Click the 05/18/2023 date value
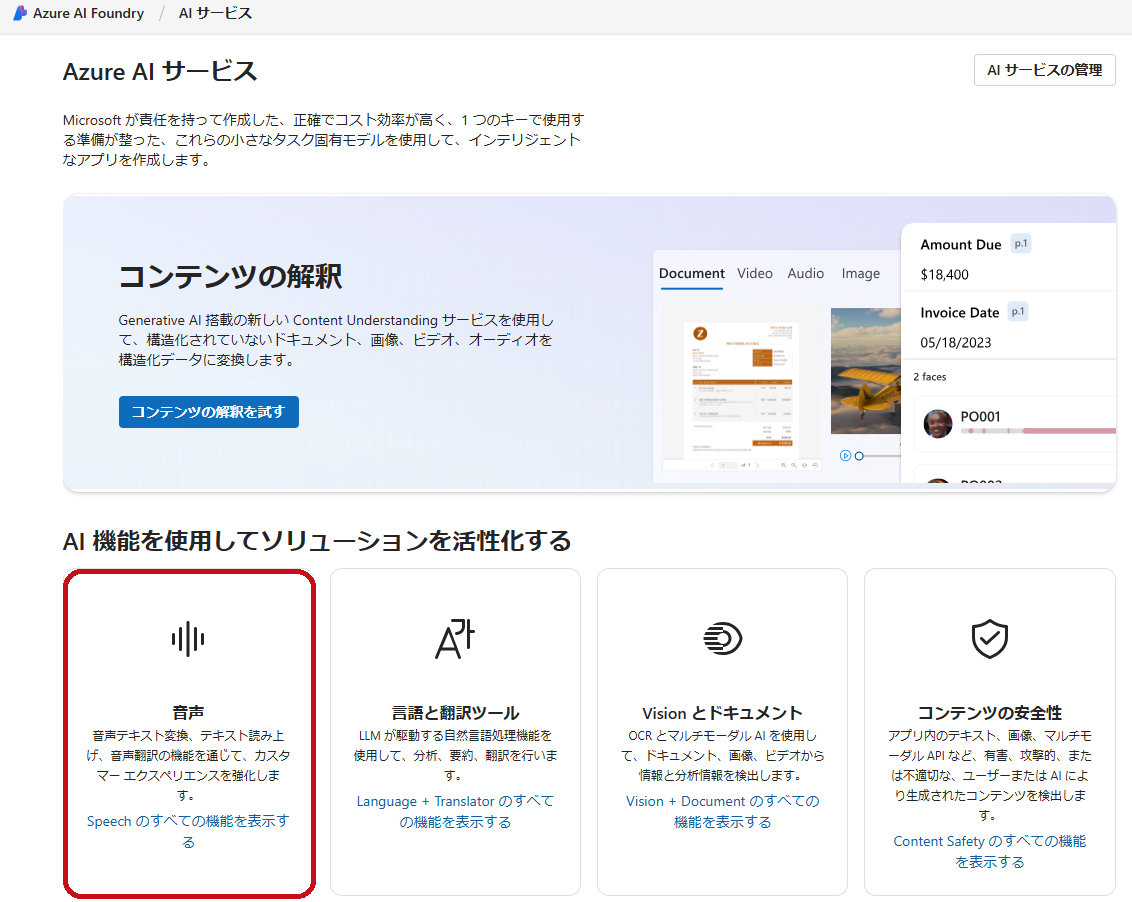The width and height of the screenshot is (1132, 902). [956, 342]
